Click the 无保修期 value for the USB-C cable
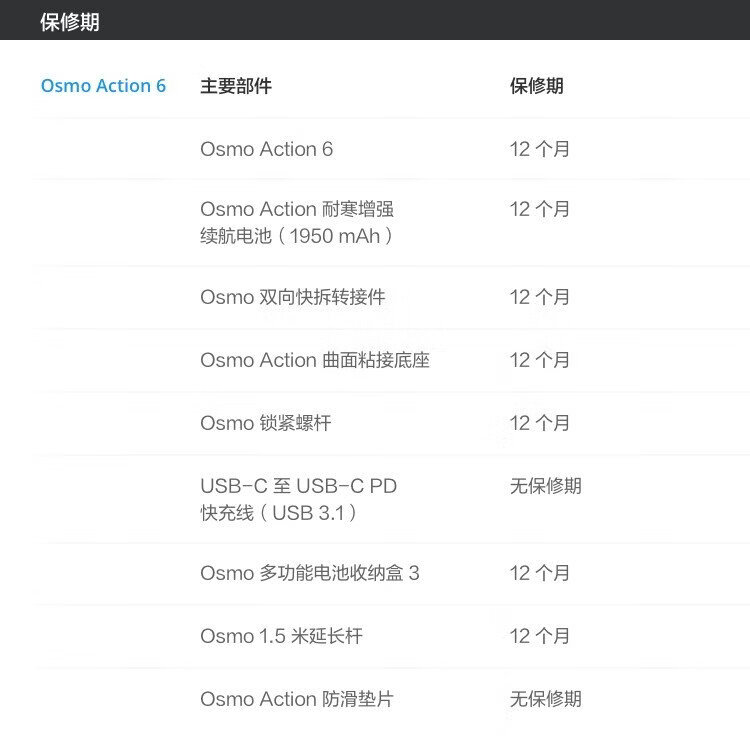 [x=545, y=486]
